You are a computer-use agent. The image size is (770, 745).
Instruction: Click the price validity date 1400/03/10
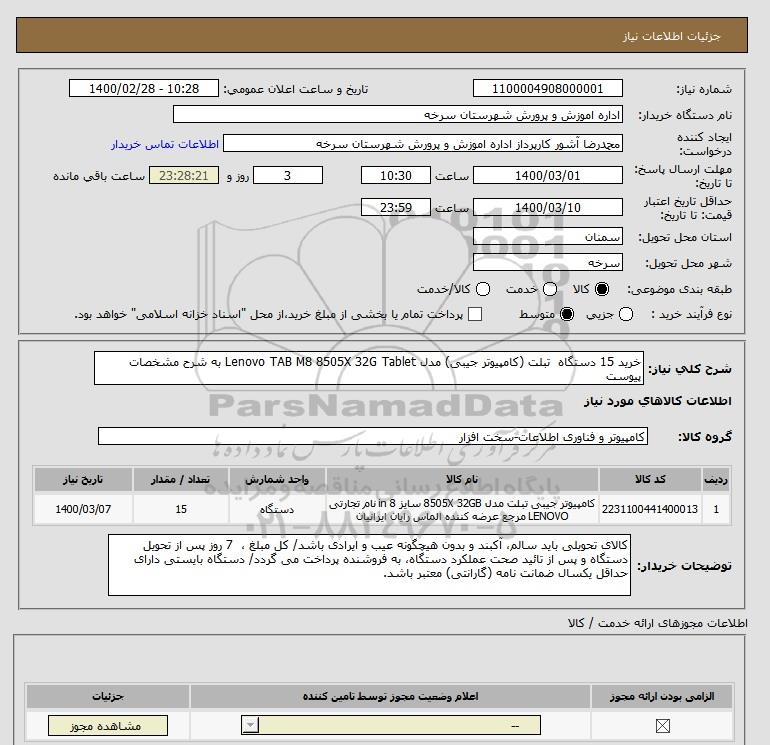coord(548,207)
